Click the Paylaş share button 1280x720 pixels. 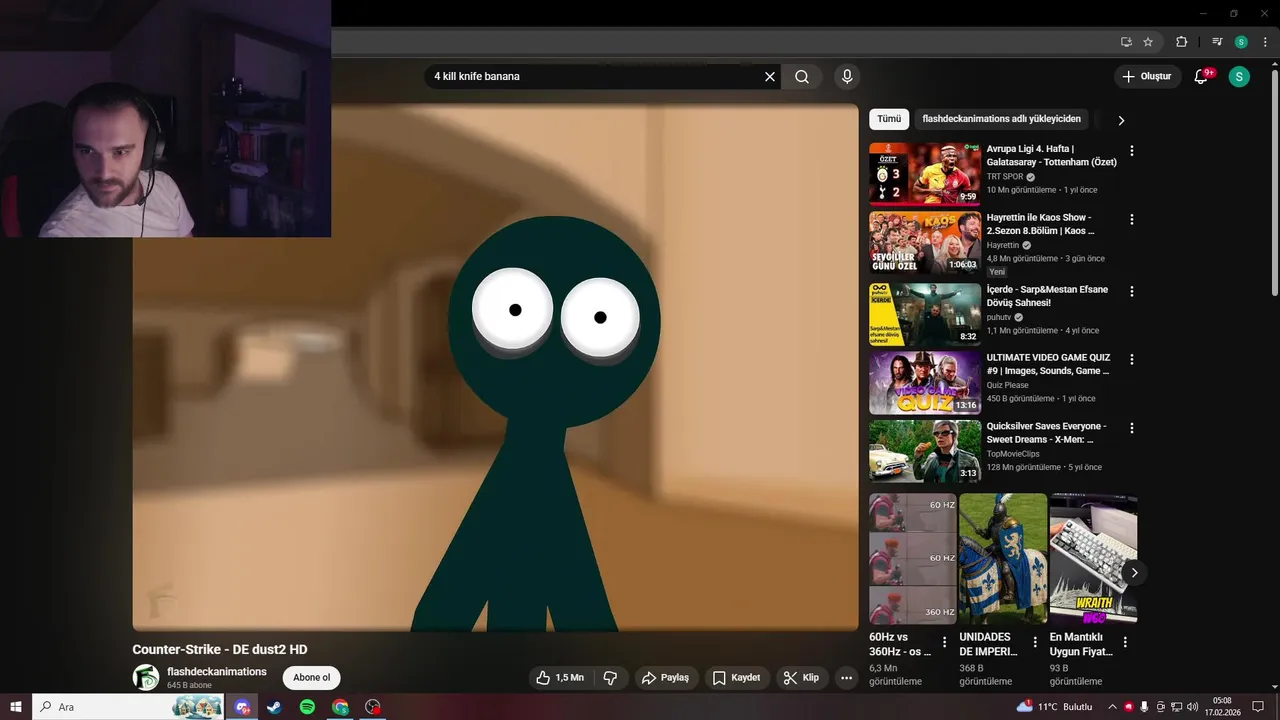click(665, 678)
